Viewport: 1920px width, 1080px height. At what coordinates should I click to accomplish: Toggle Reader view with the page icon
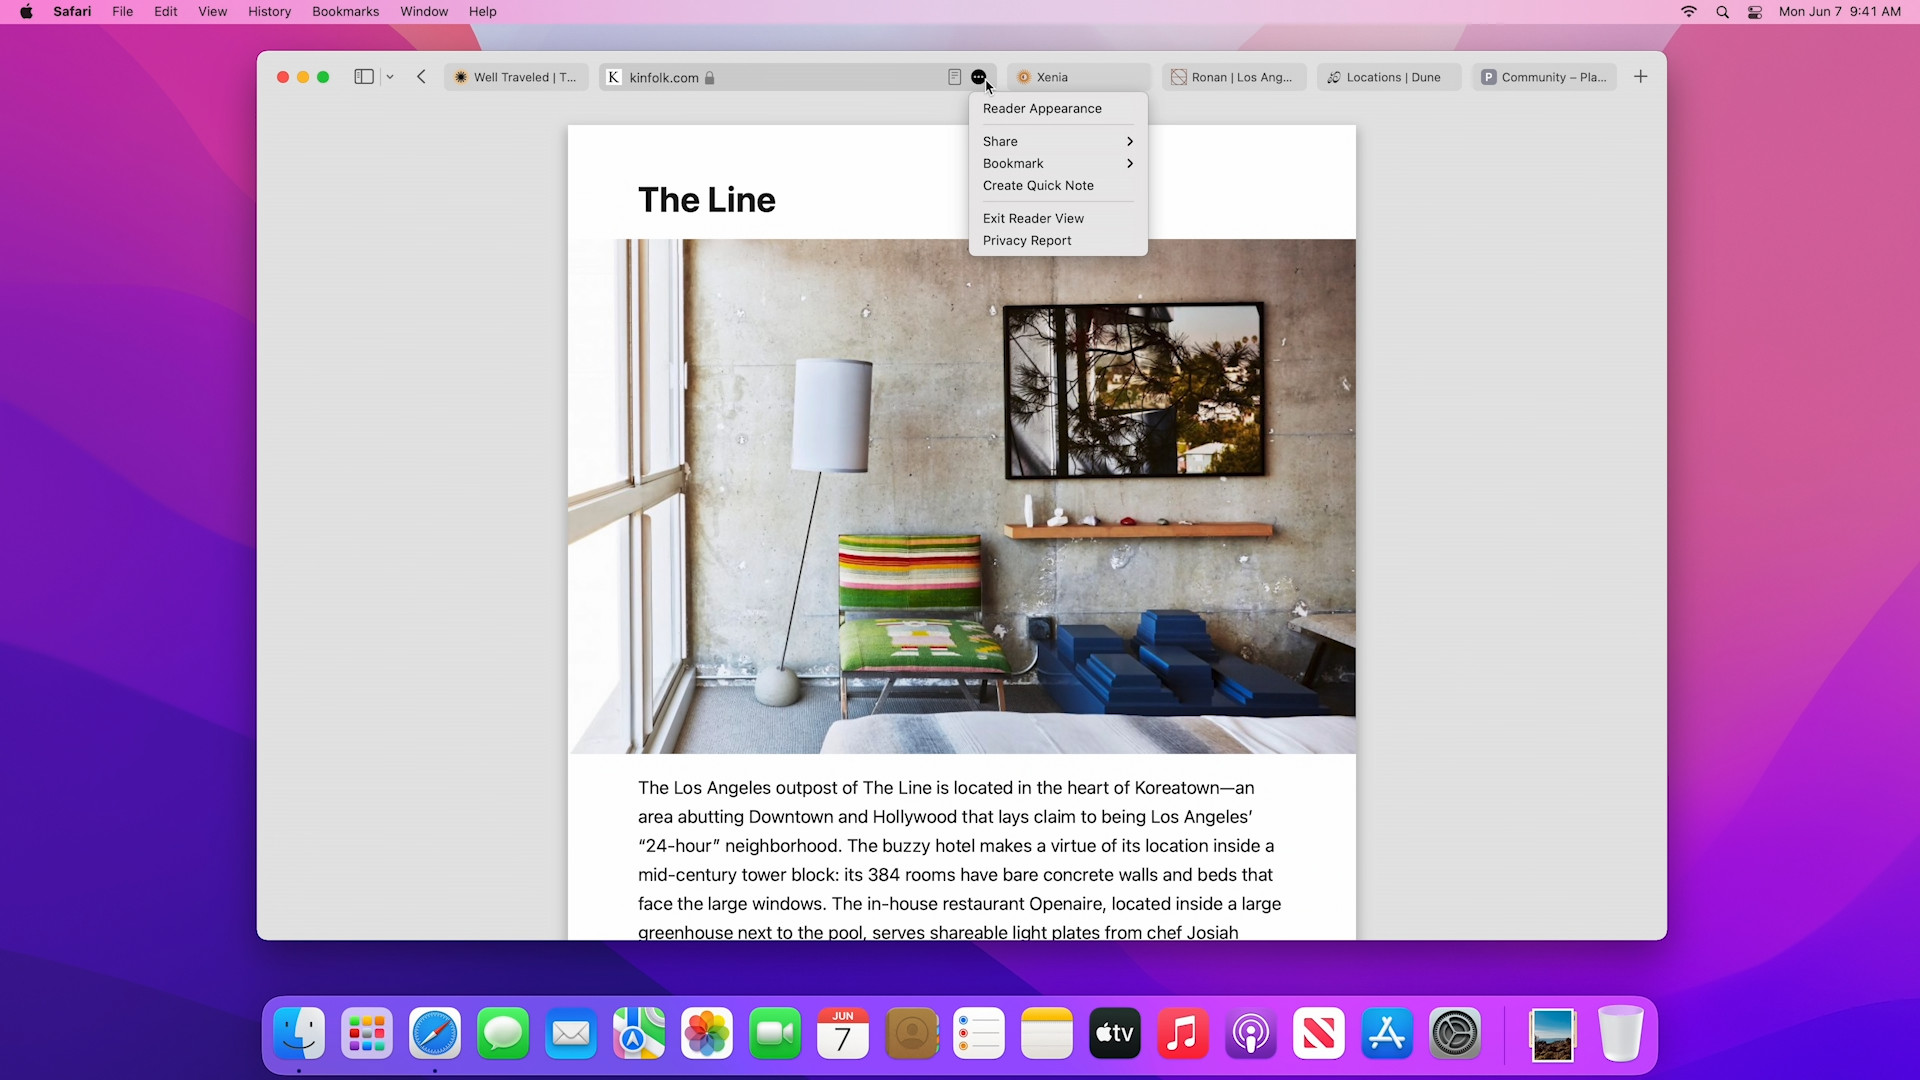click(954, 77)
